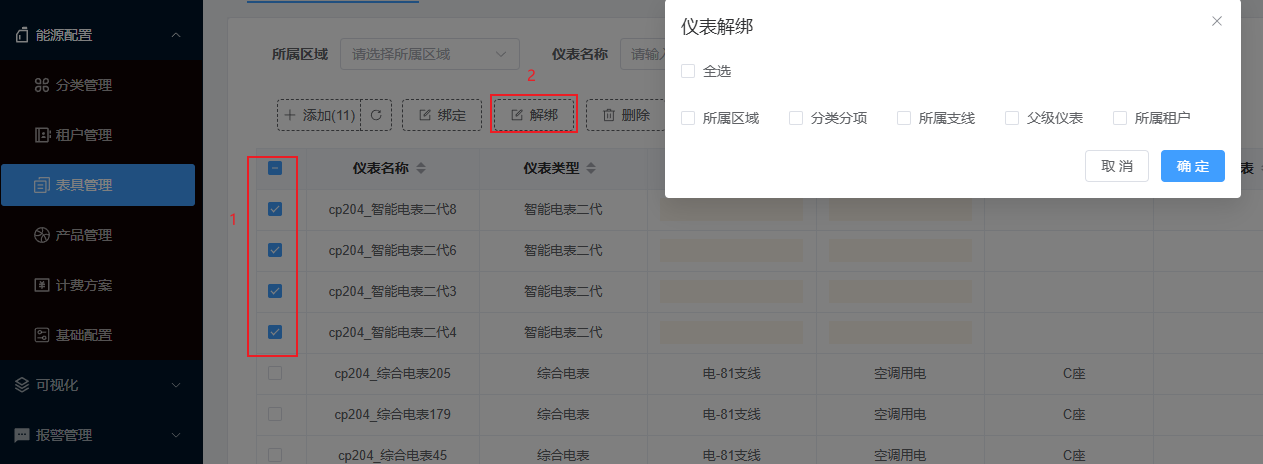Select the cp204_综合电表205 row checkbox
Image resolution: width=1263 pixels, height=464 pixels.
click(275, 373)
